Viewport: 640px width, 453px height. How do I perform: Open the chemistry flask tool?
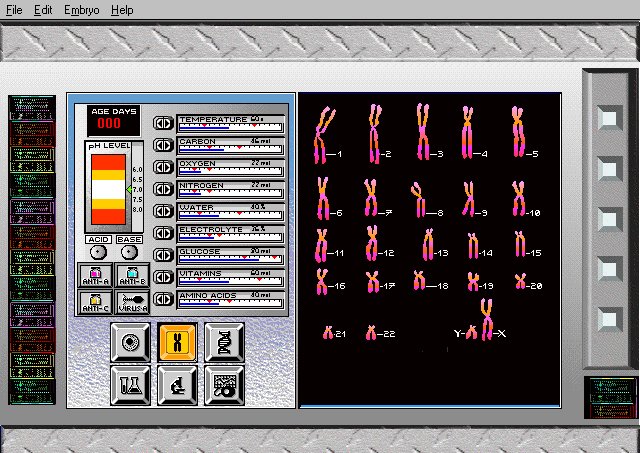coord(132,383)
